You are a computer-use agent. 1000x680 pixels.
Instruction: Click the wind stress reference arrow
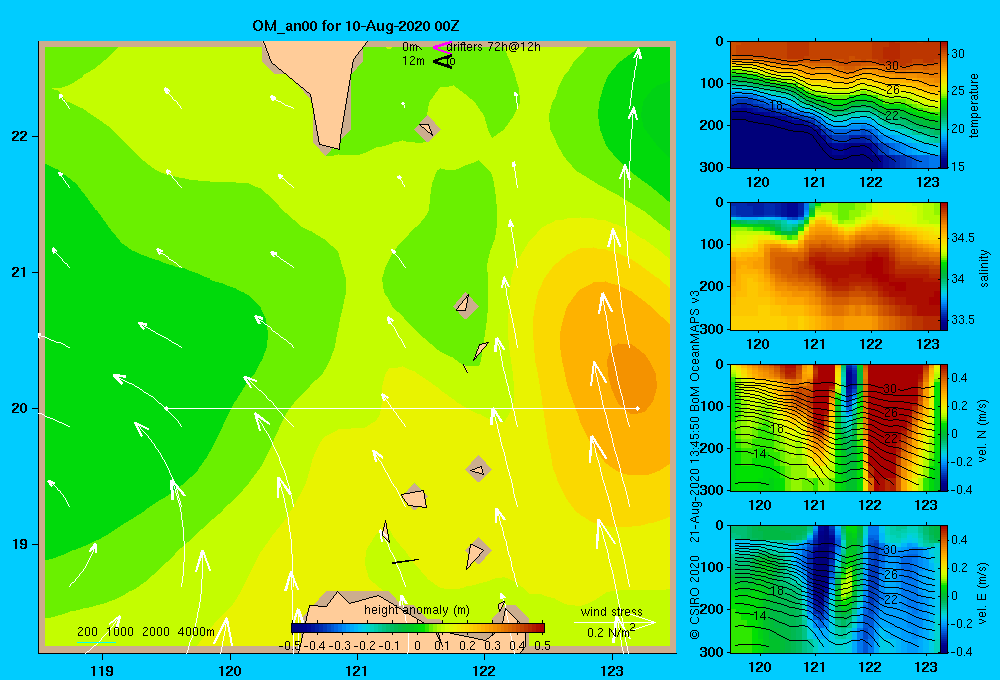614,622
